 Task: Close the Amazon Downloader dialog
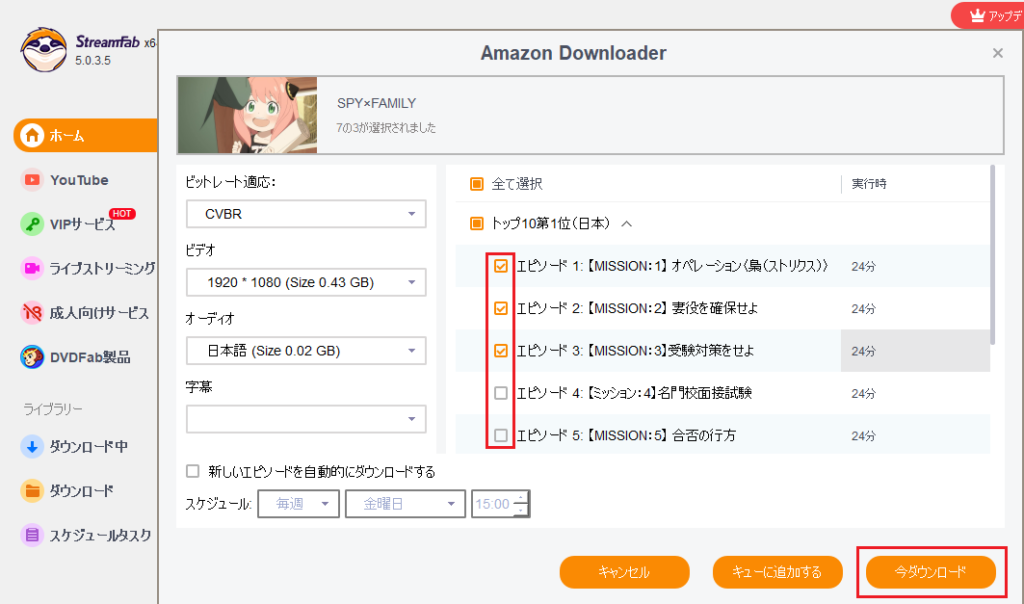click(997, 54)
